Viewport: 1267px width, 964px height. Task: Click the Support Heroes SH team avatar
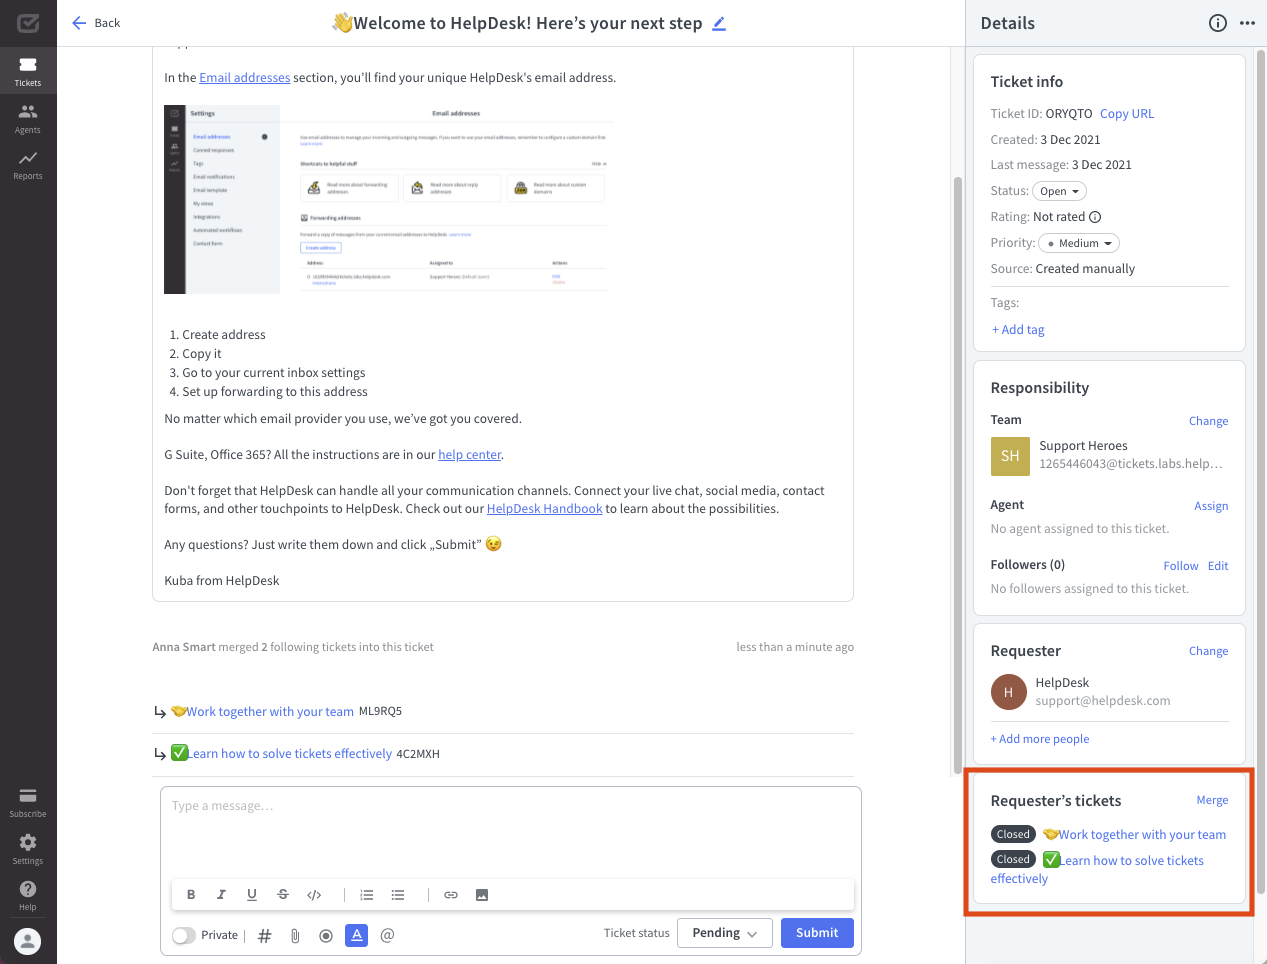coord(1010,456)
